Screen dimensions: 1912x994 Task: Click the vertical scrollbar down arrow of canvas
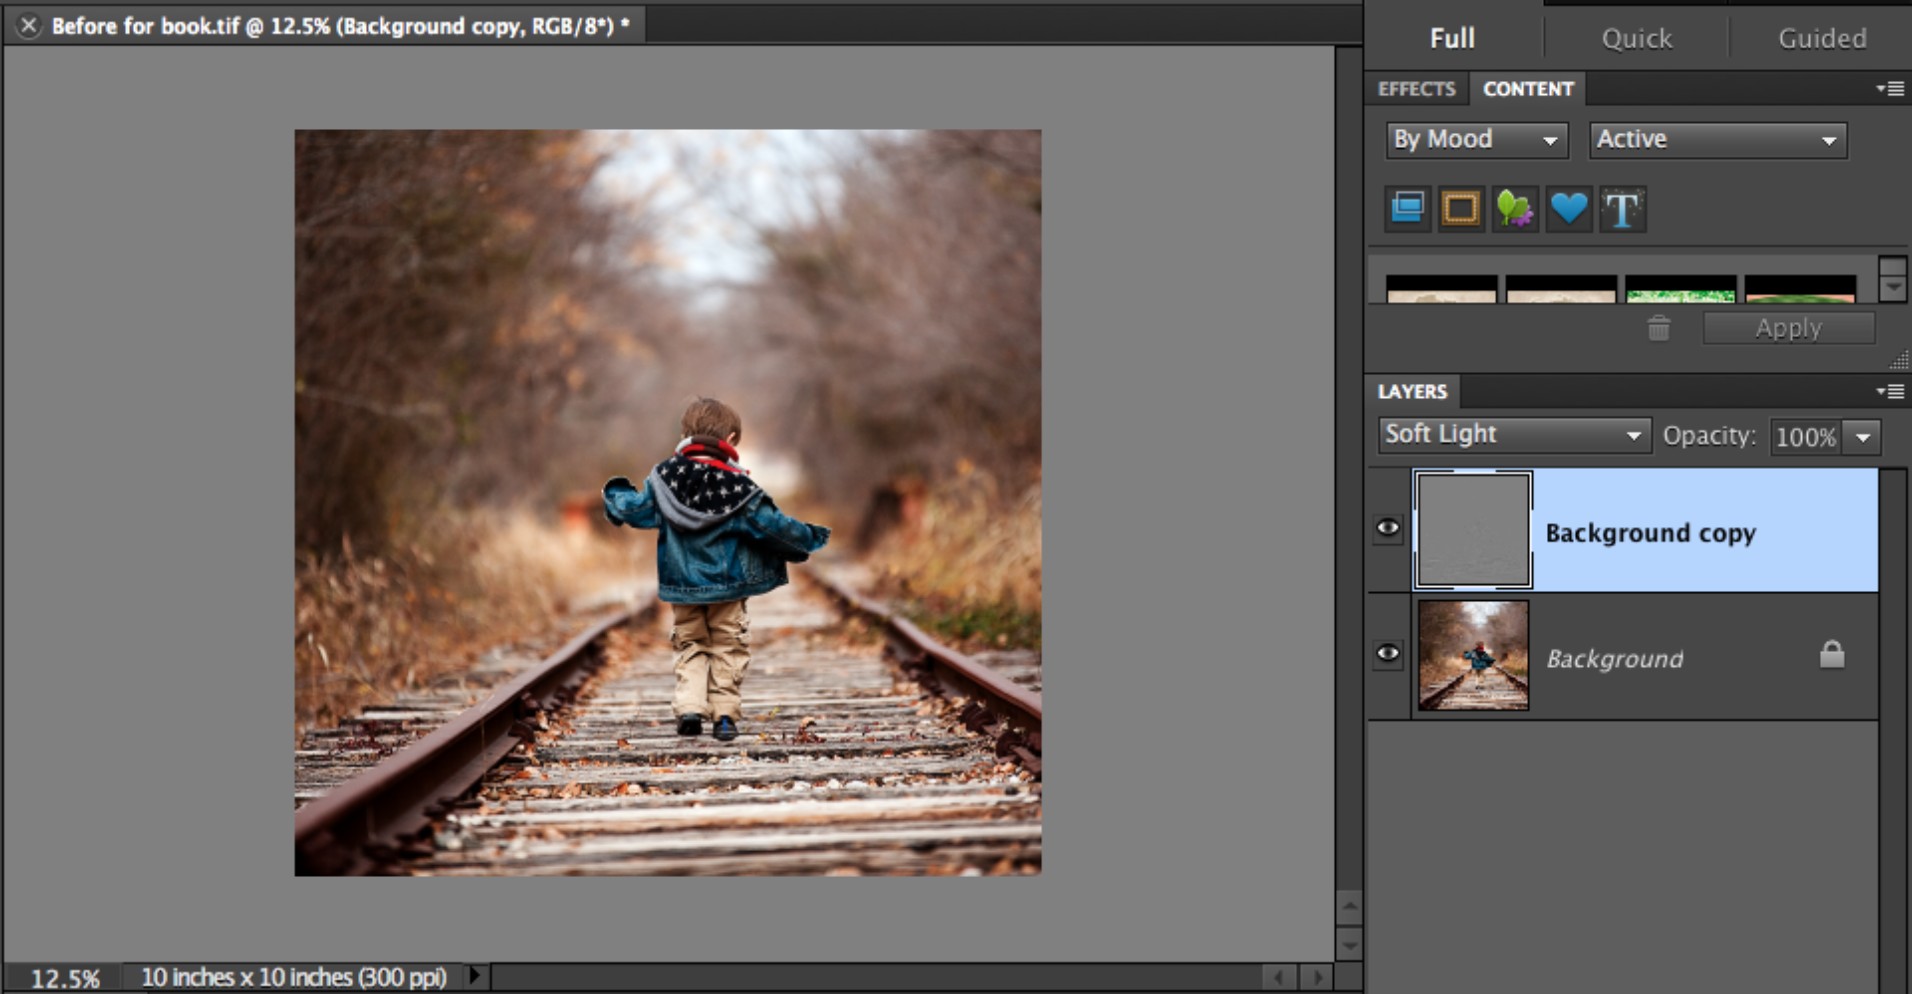[1349, 944]
